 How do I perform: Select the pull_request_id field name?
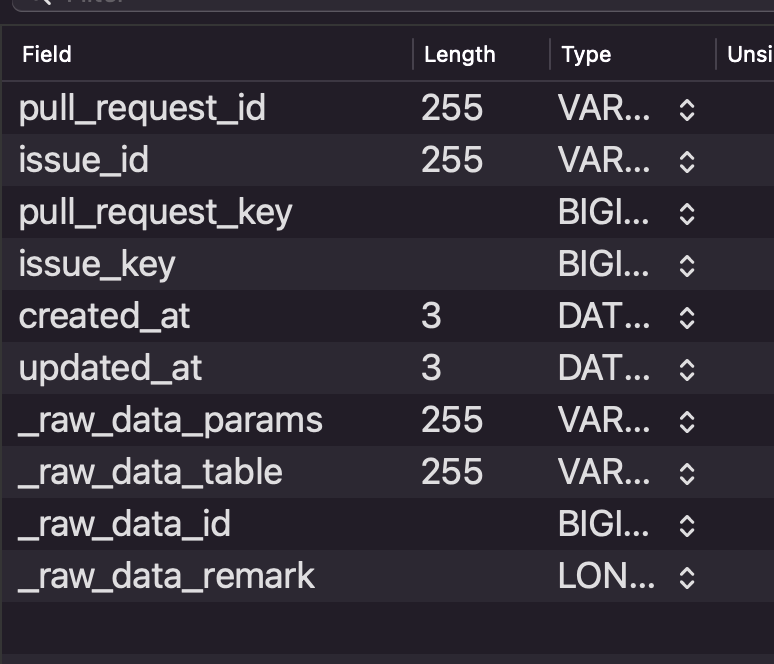coord(142,108)
